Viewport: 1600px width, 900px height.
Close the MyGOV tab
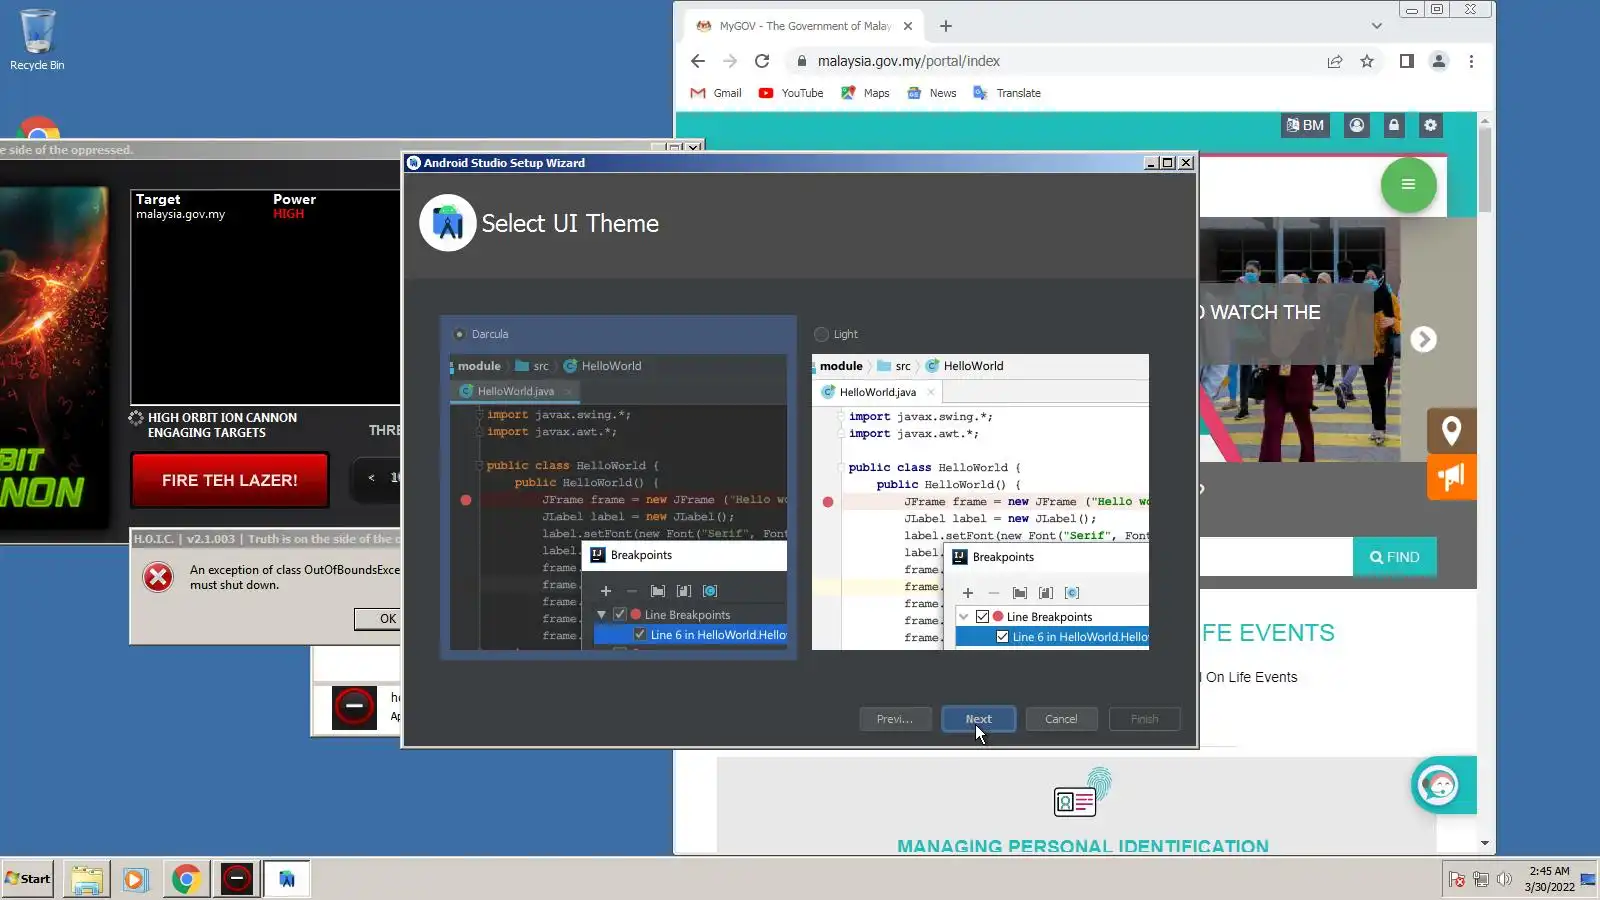pos(908,26)
